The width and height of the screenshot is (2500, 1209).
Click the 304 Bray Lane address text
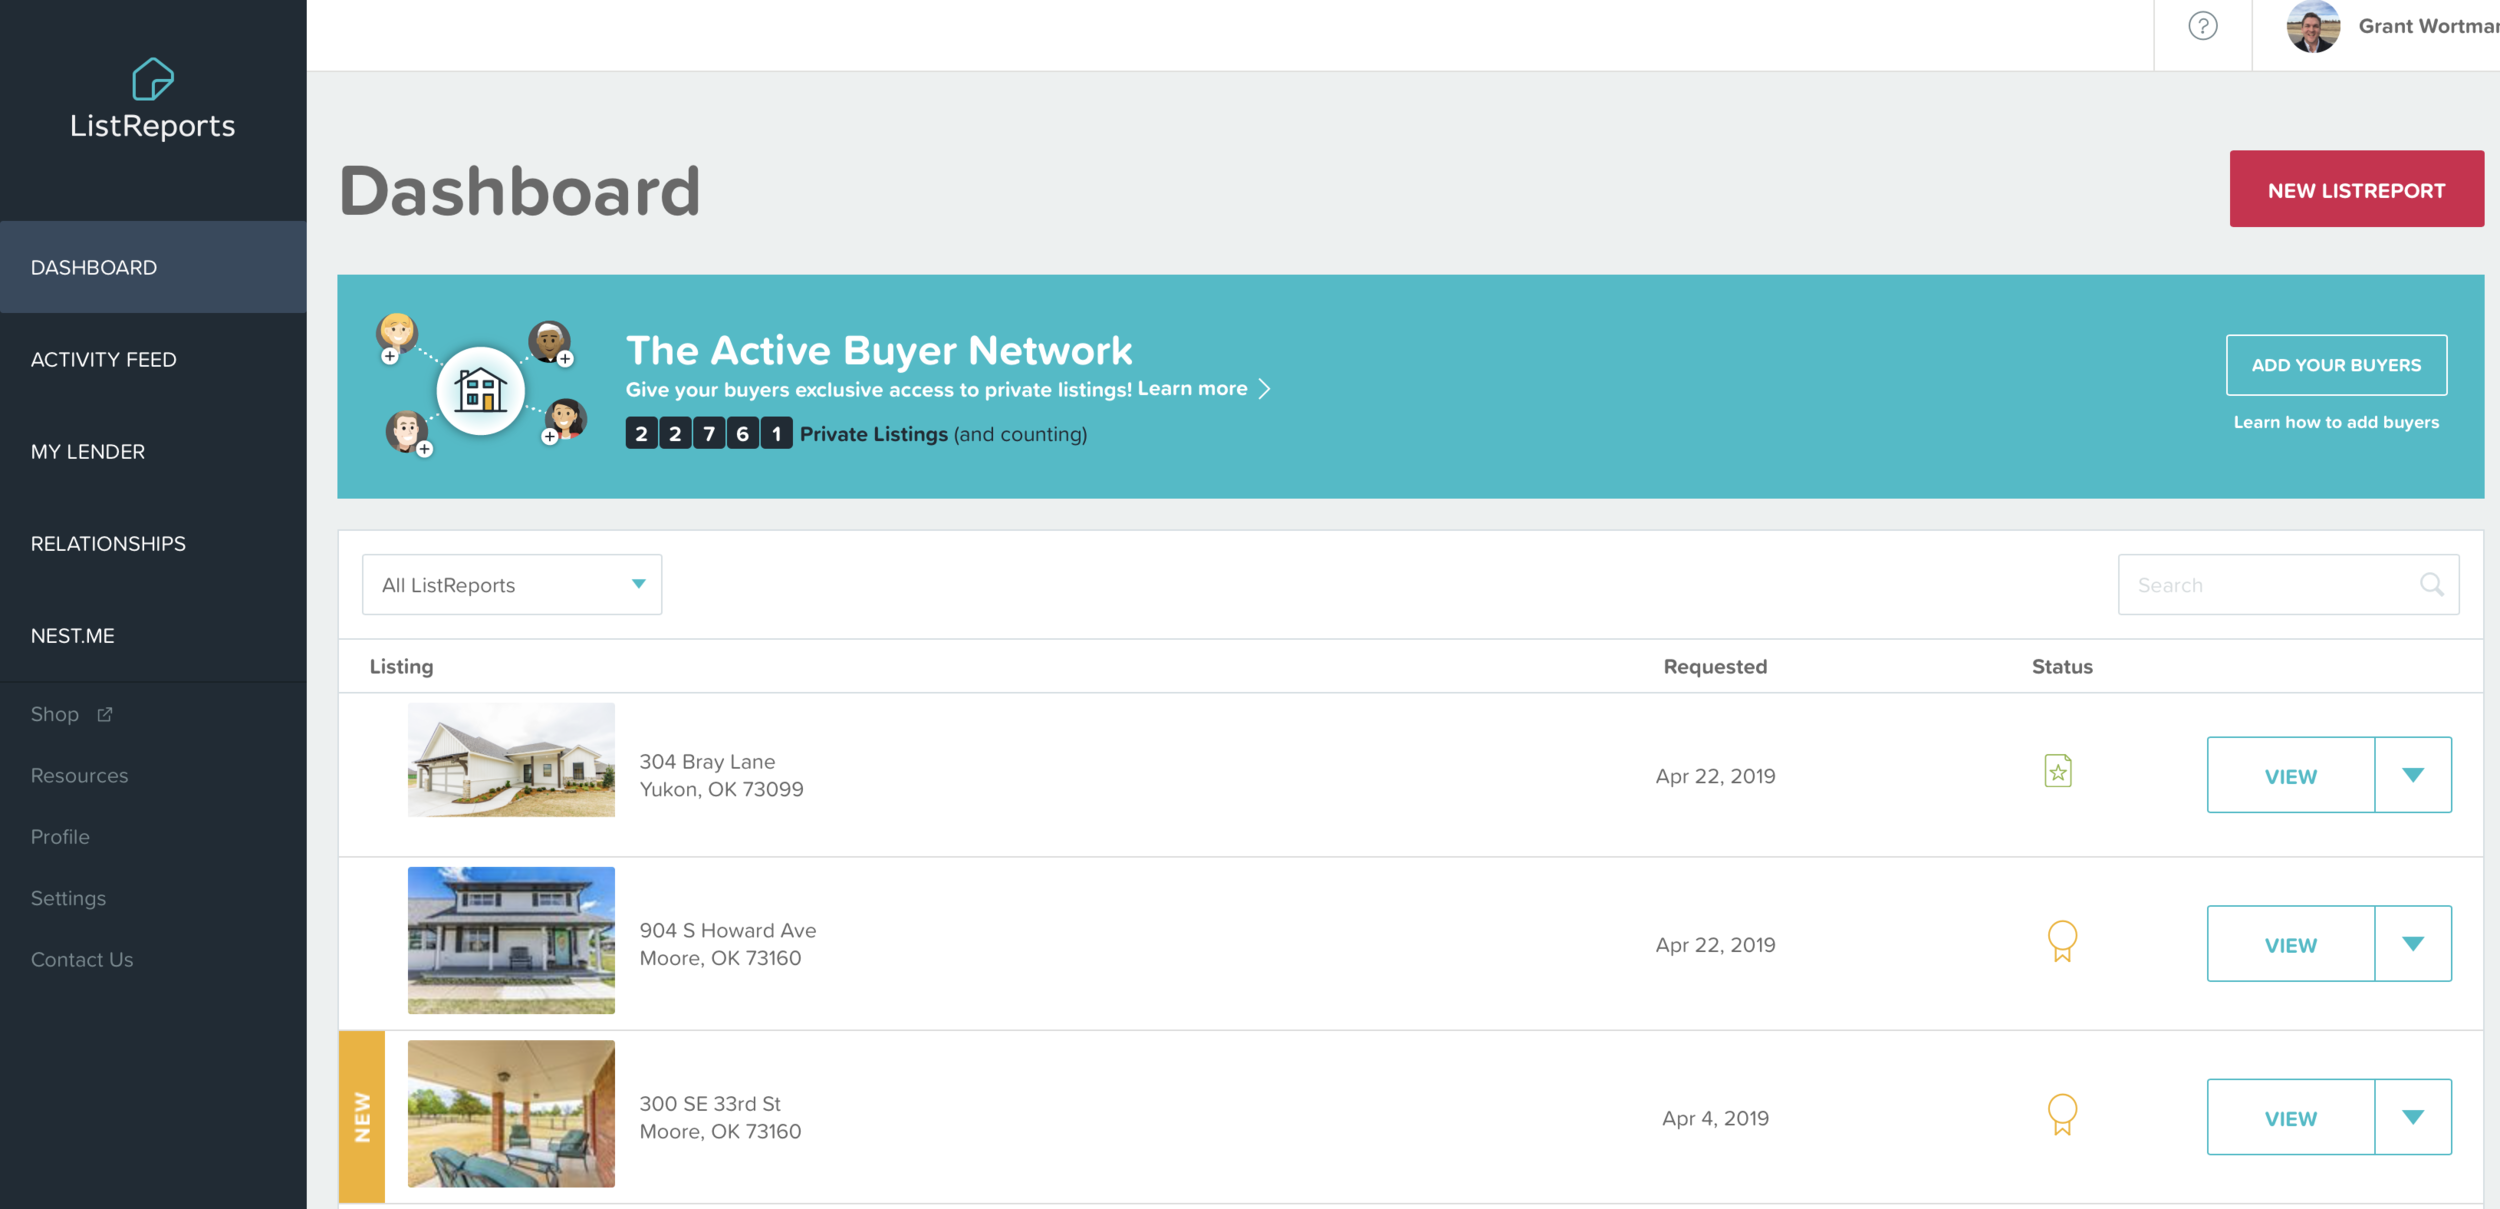(x=721, y=775)
